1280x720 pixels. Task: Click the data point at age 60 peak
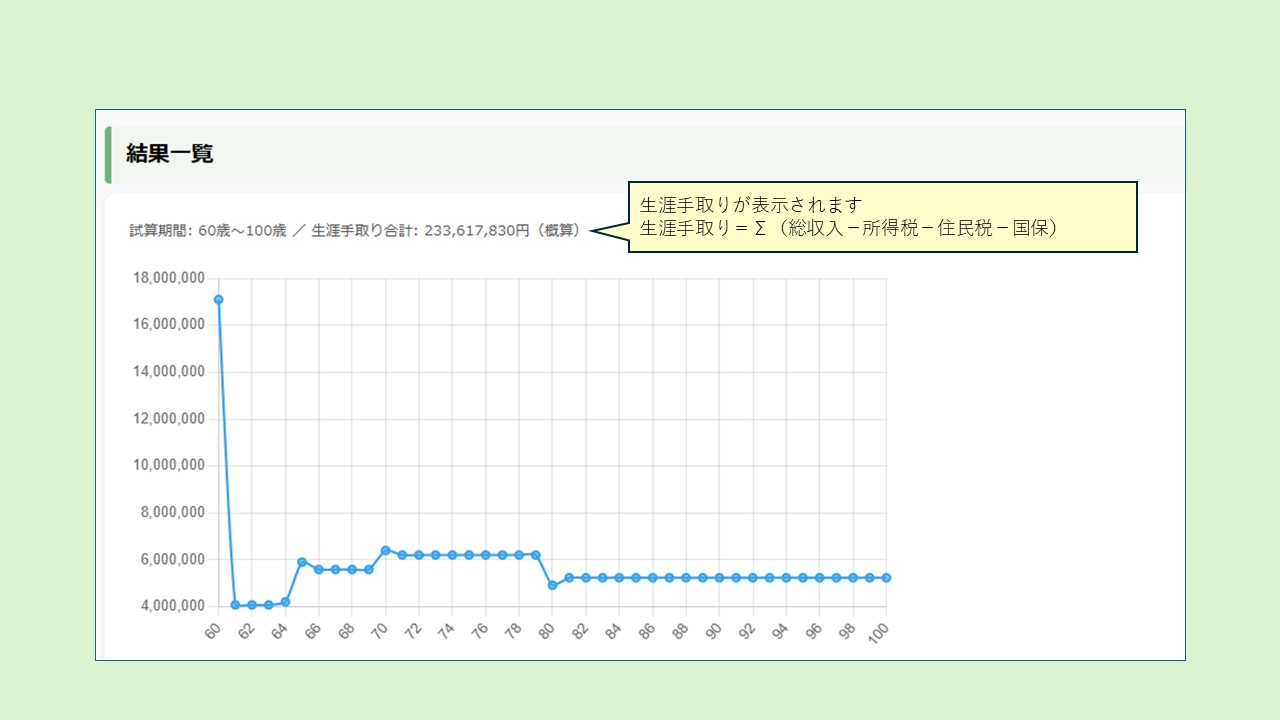(x=218, y=299)
